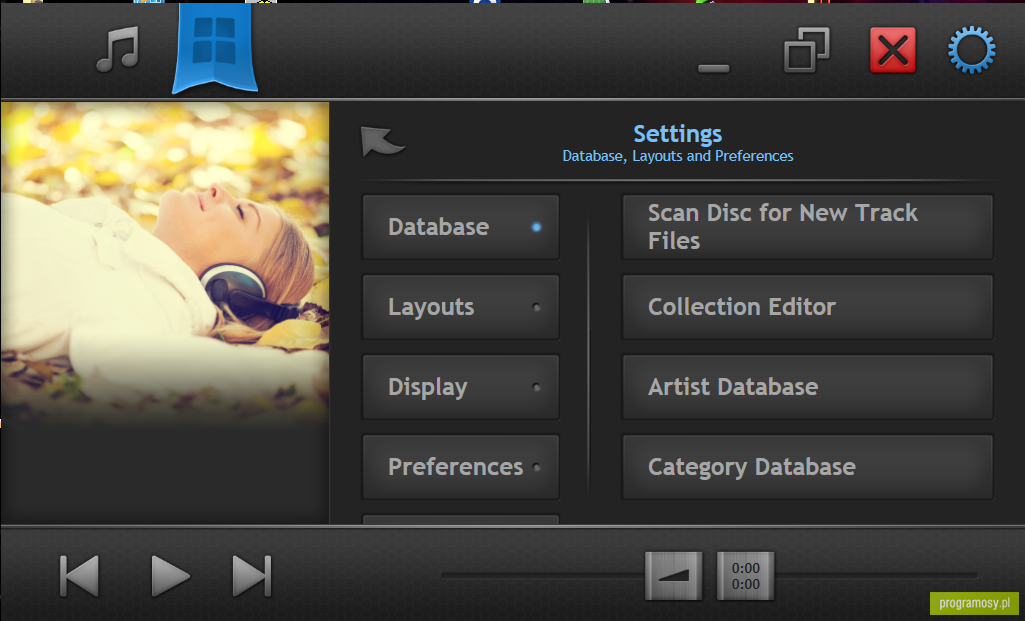Click the 0:00 time position handle
The image size is (1025, 621).
pyautogui.click(x=746, y=576)
